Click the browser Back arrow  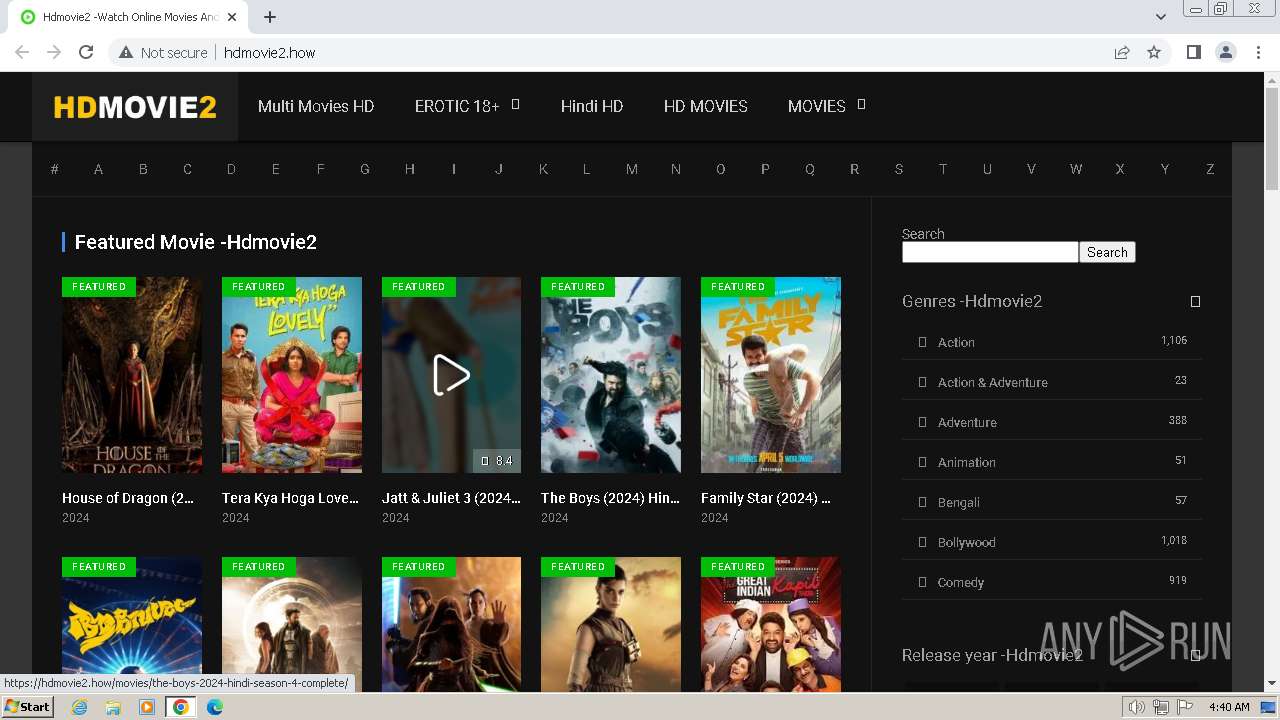[22, 52]
